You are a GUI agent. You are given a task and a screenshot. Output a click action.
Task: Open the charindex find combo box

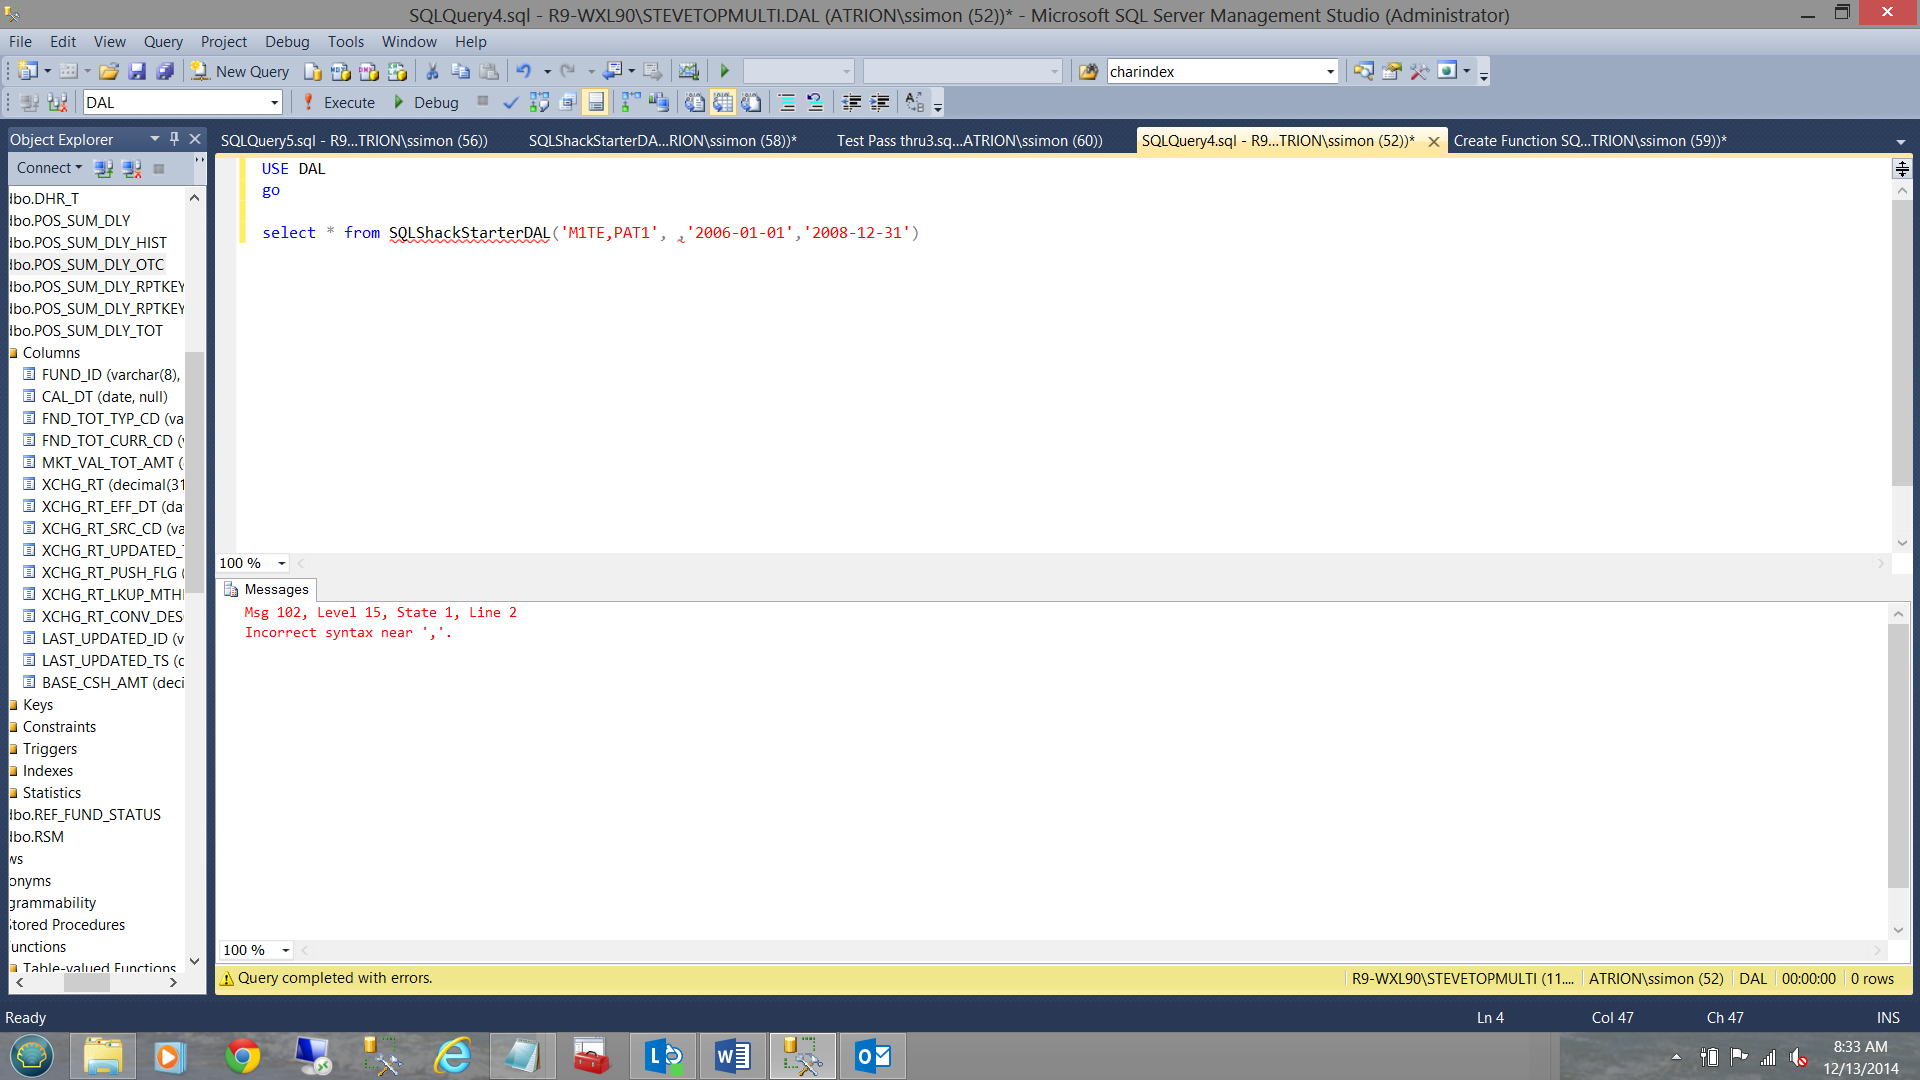pyautogui.click(x=1330, y=71)
